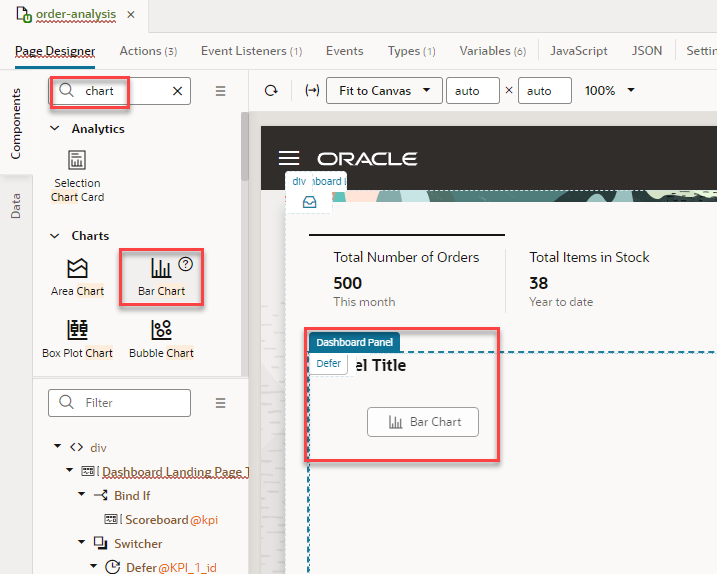Open the hamburger menu in Oracle header
The width and height of the screenshot is (717, 574).
[289, 158]
